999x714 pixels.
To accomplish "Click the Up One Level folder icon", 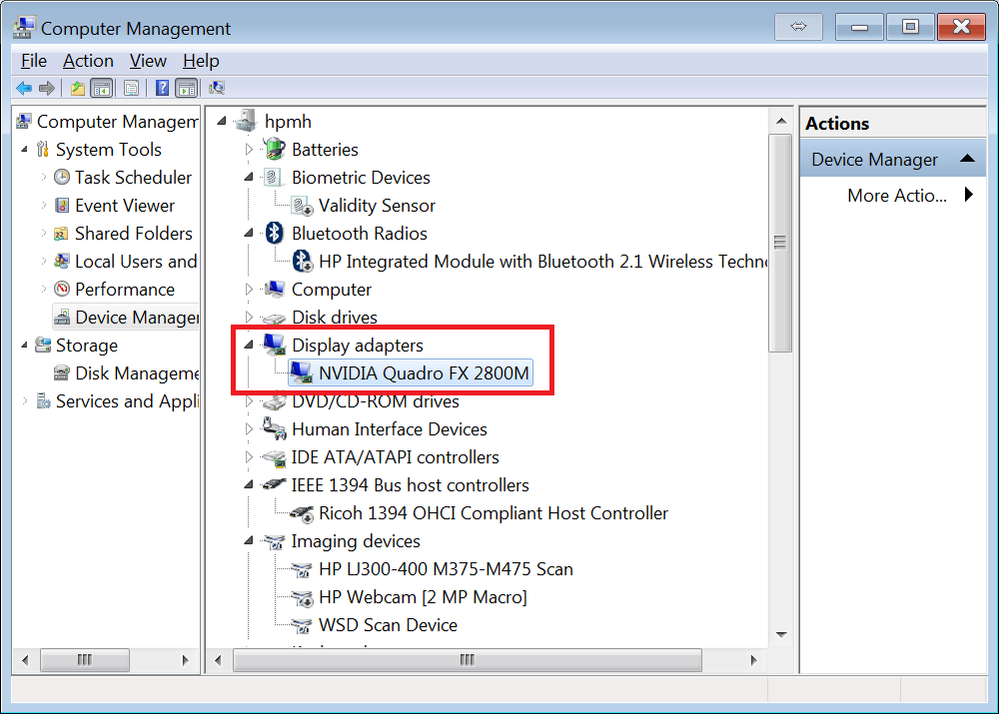I will [x=78, y=88].
